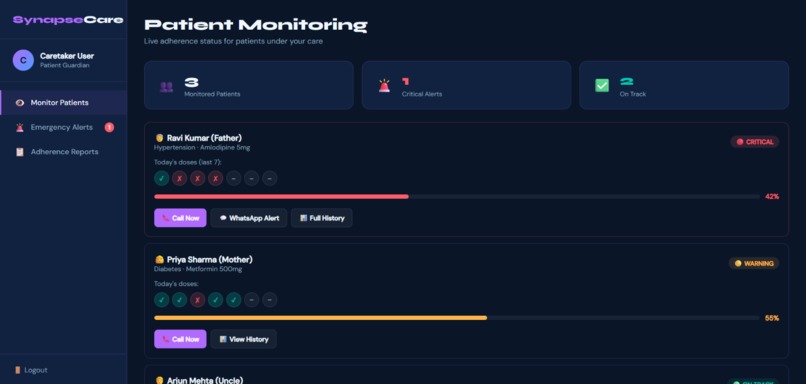Select the On Track stat card
The image size is (806, 384).
point(684,85)
